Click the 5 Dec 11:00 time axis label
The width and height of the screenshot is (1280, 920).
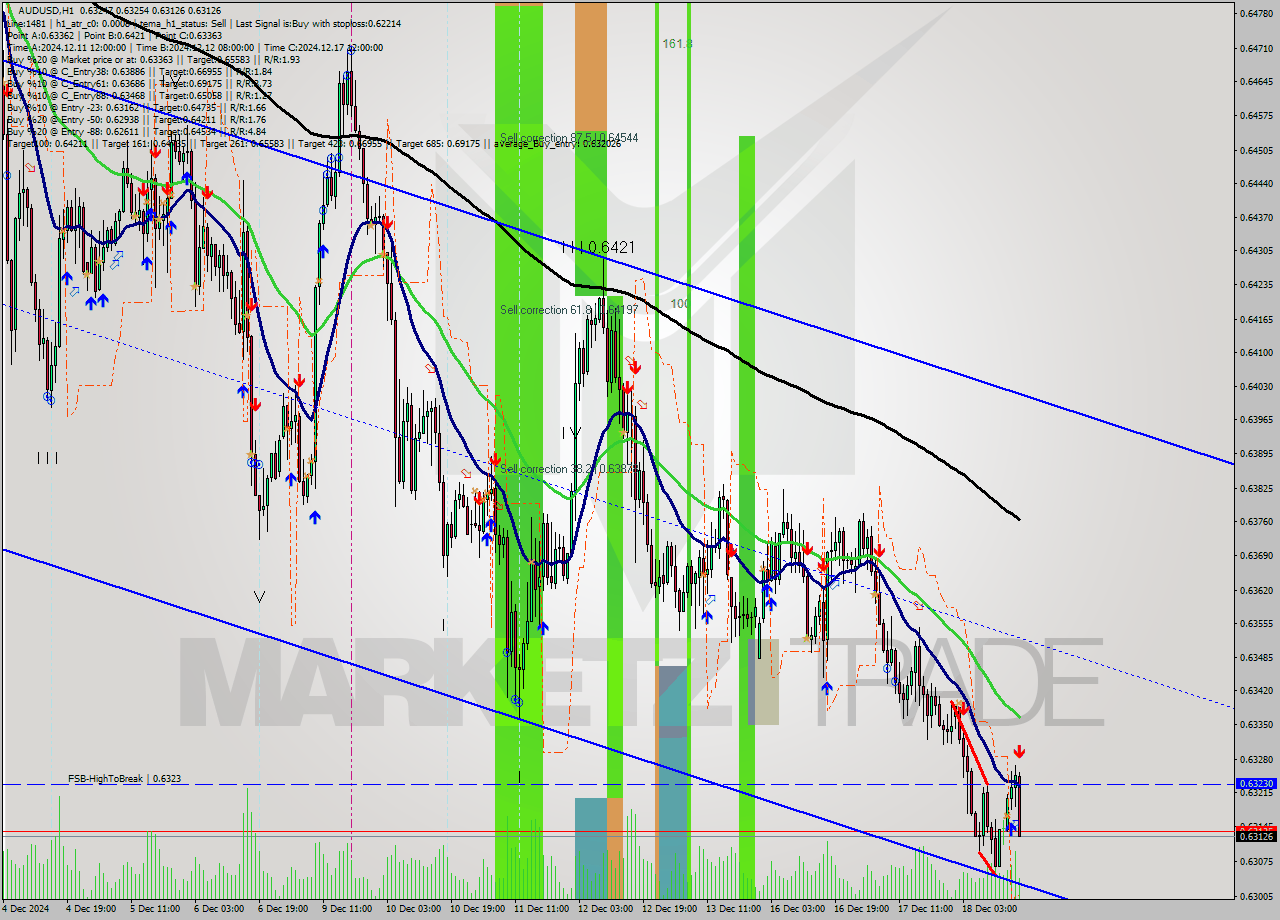click(x=154, y=909)
